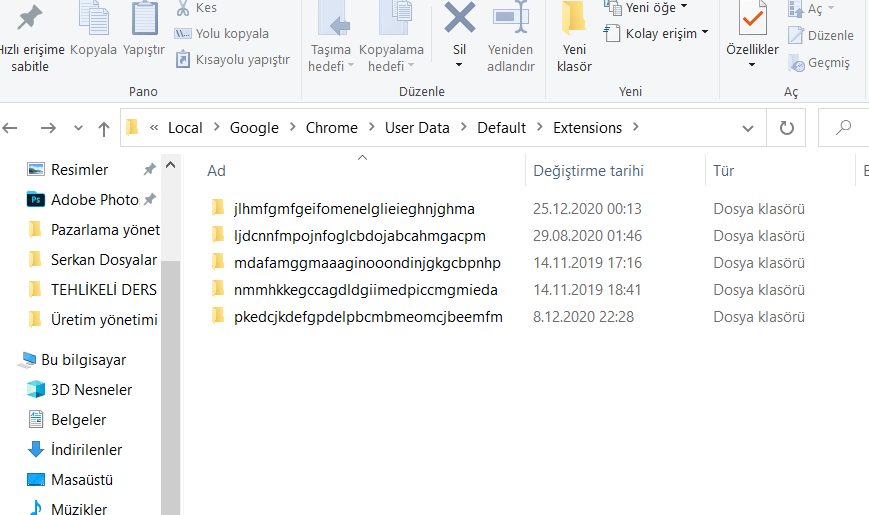
Task: Click the Kes scissors icon
Action: click(x=183, y=8)
